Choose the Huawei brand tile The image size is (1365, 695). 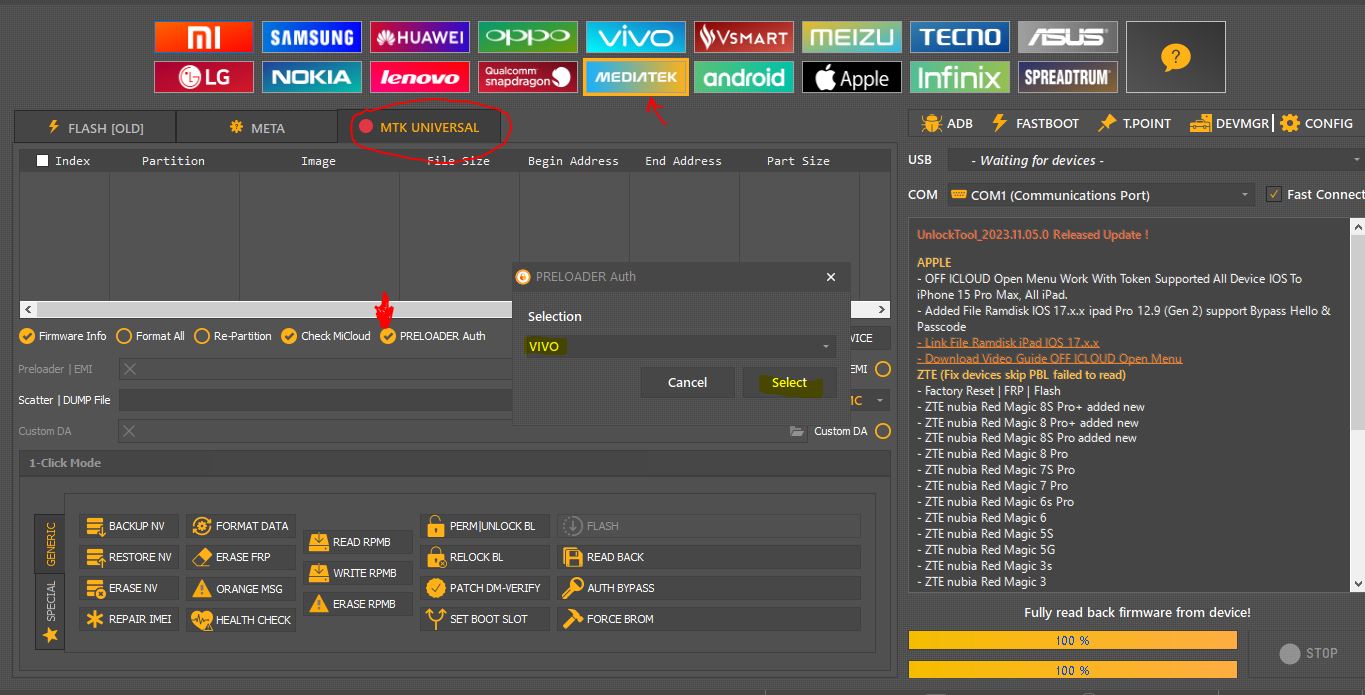(420, 37)
